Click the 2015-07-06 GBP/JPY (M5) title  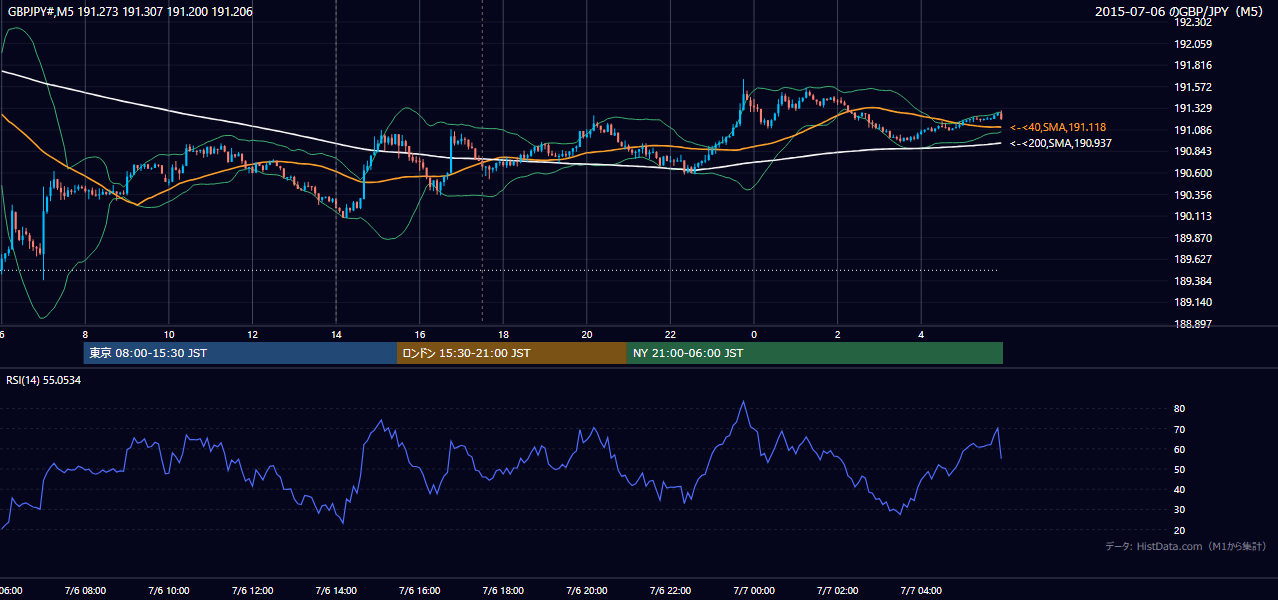point(1181,12)
